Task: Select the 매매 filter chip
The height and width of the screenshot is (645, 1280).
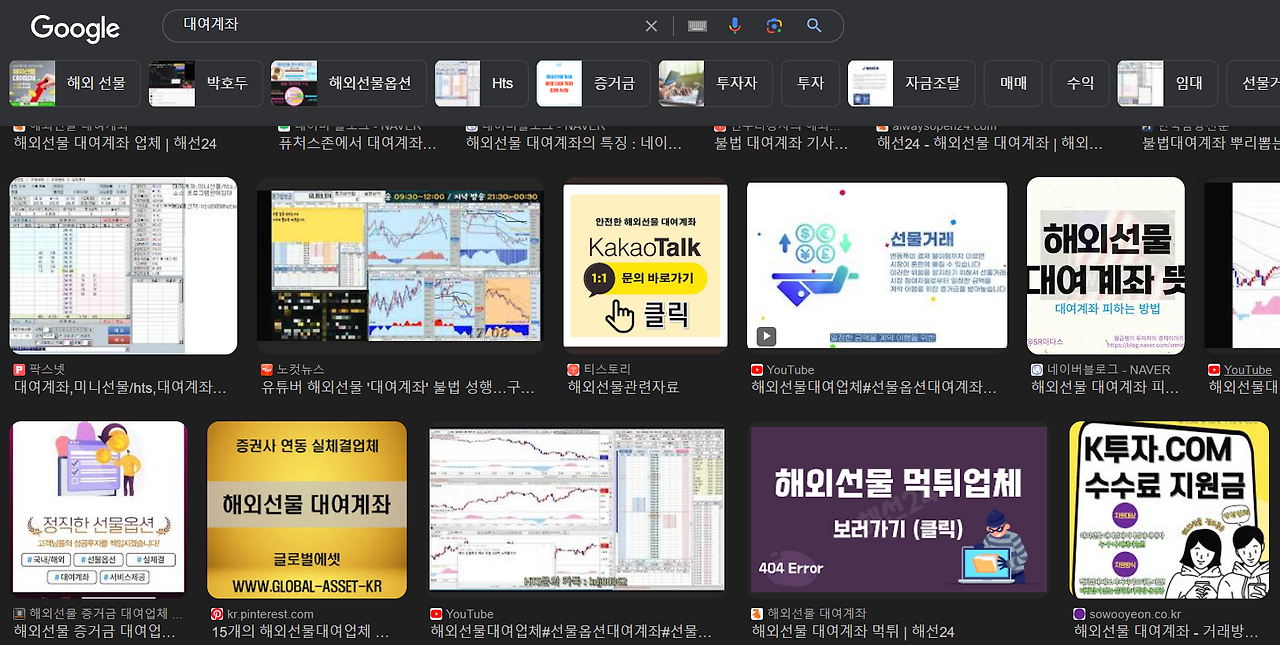Action: tap(1013, 83)
